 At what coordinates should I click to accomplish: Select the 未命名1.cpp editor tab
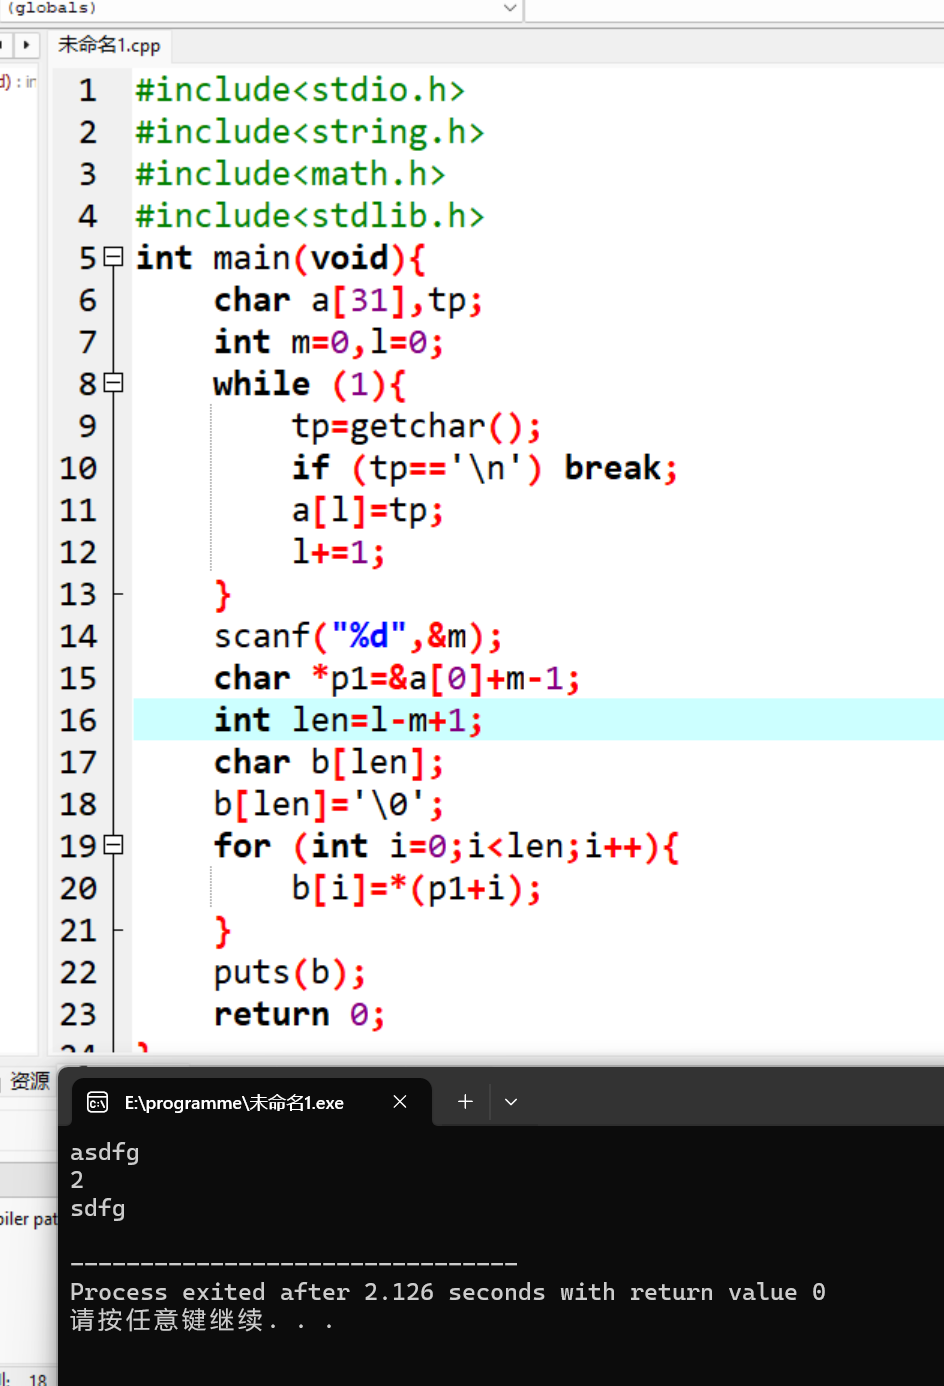pos(110,45)
